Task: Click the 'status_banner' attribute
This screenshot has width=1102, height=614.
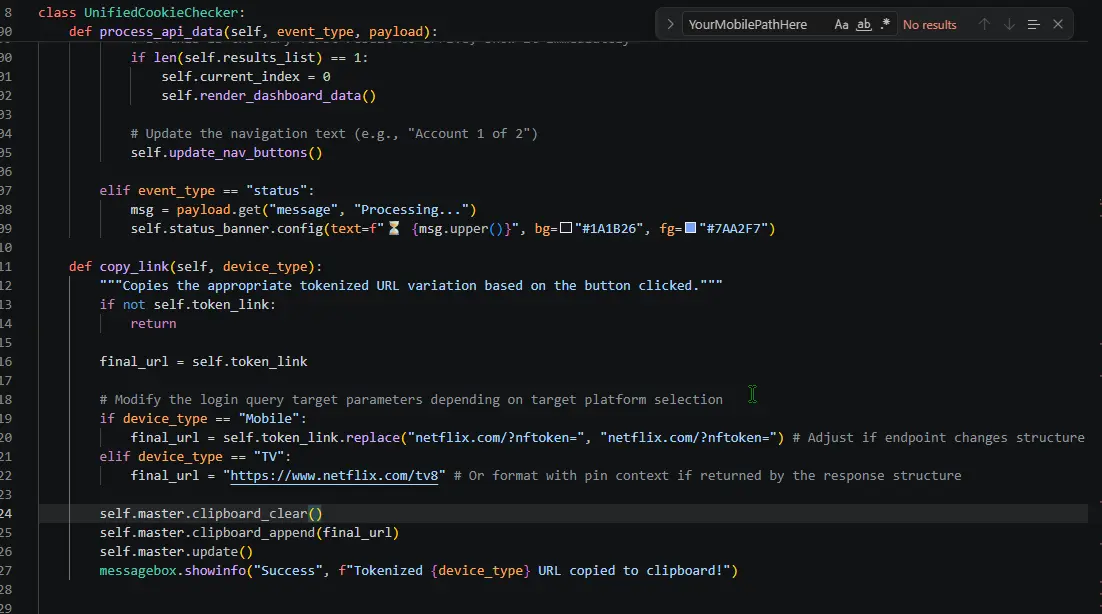Action: coord(219,228)
